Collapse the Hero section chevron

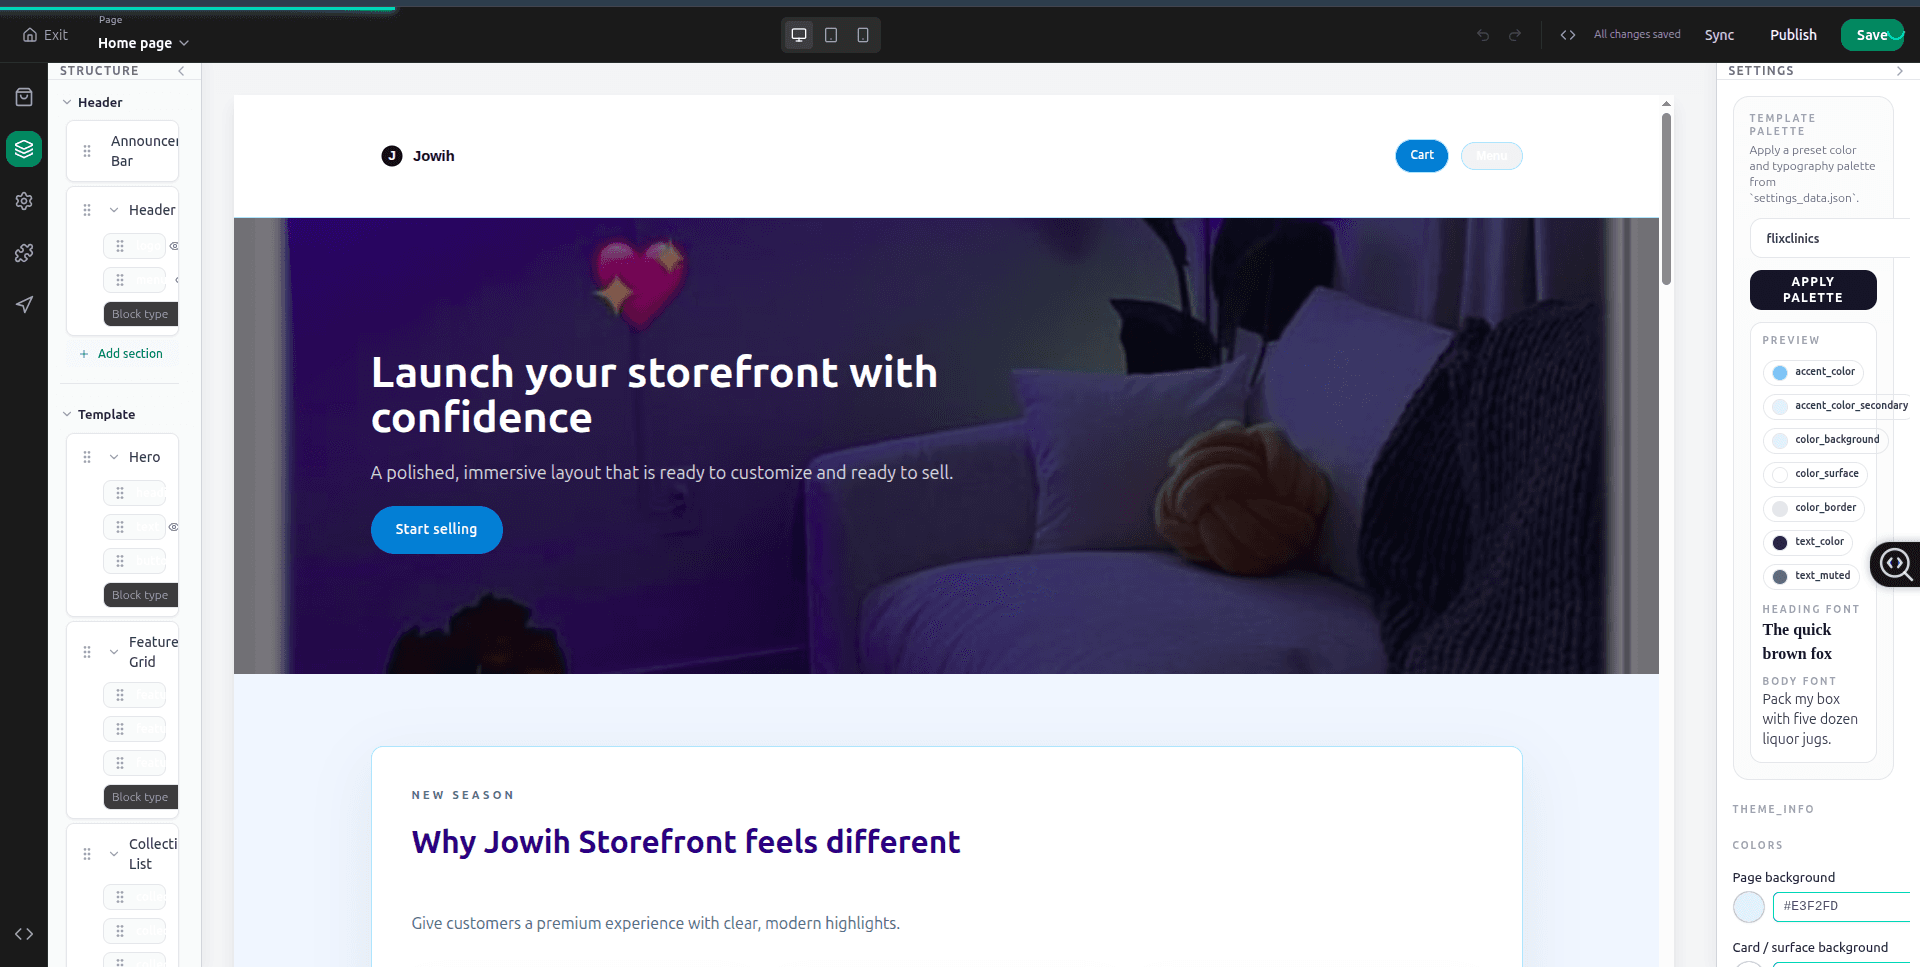coord(114,457)
